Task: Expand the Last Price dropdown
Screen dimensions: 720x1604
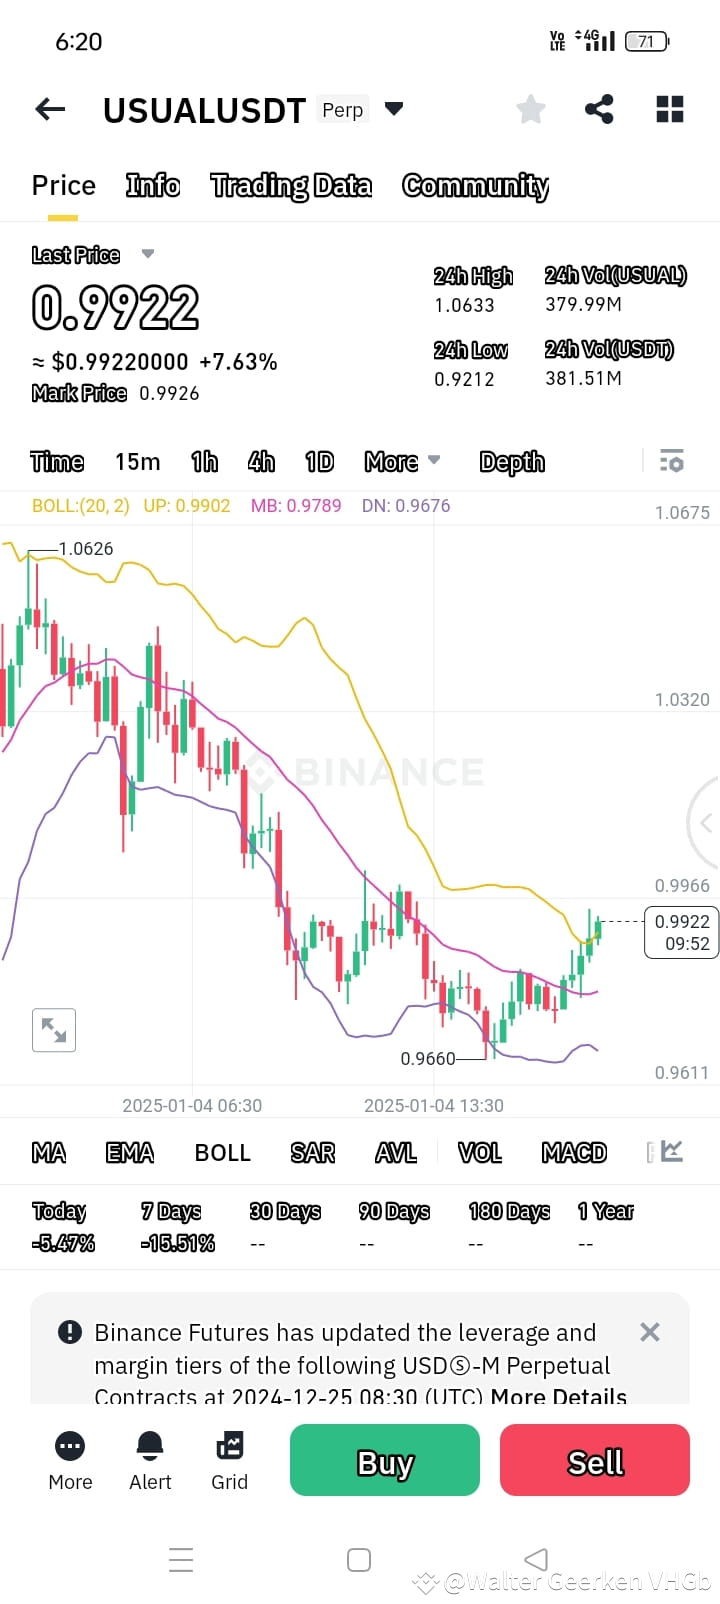Action: [x=148, y=254]
